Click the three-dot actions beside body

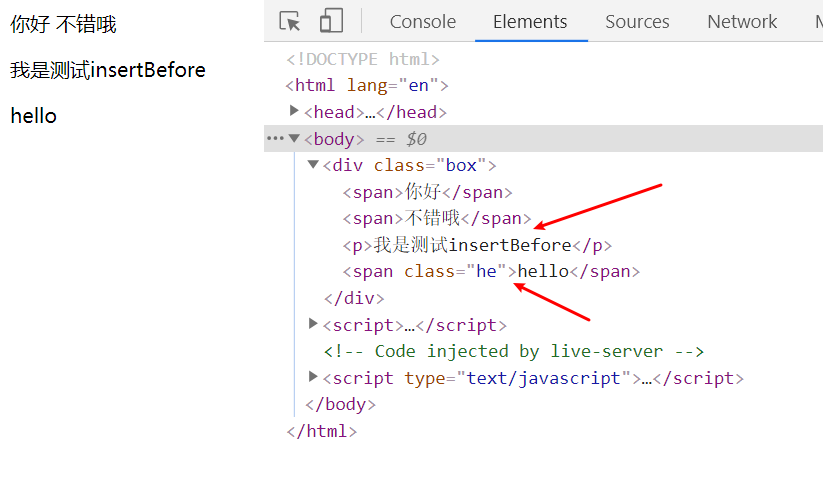pos(275,139)
